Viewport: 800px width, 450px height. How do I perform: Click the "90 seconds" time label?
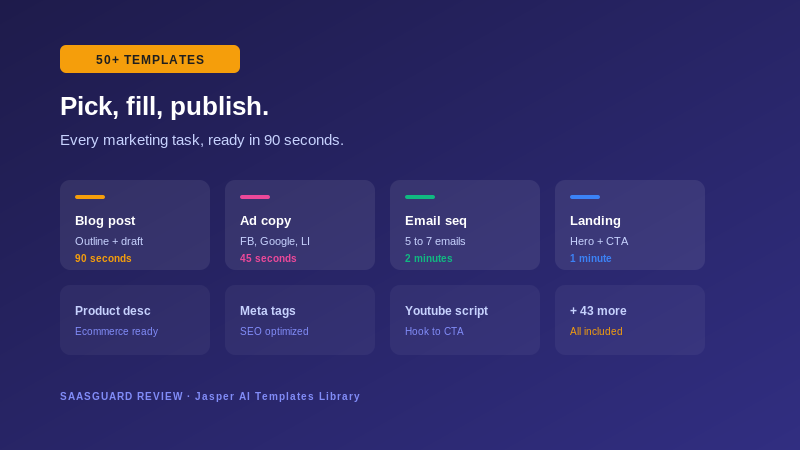click(x=103, y=258)
